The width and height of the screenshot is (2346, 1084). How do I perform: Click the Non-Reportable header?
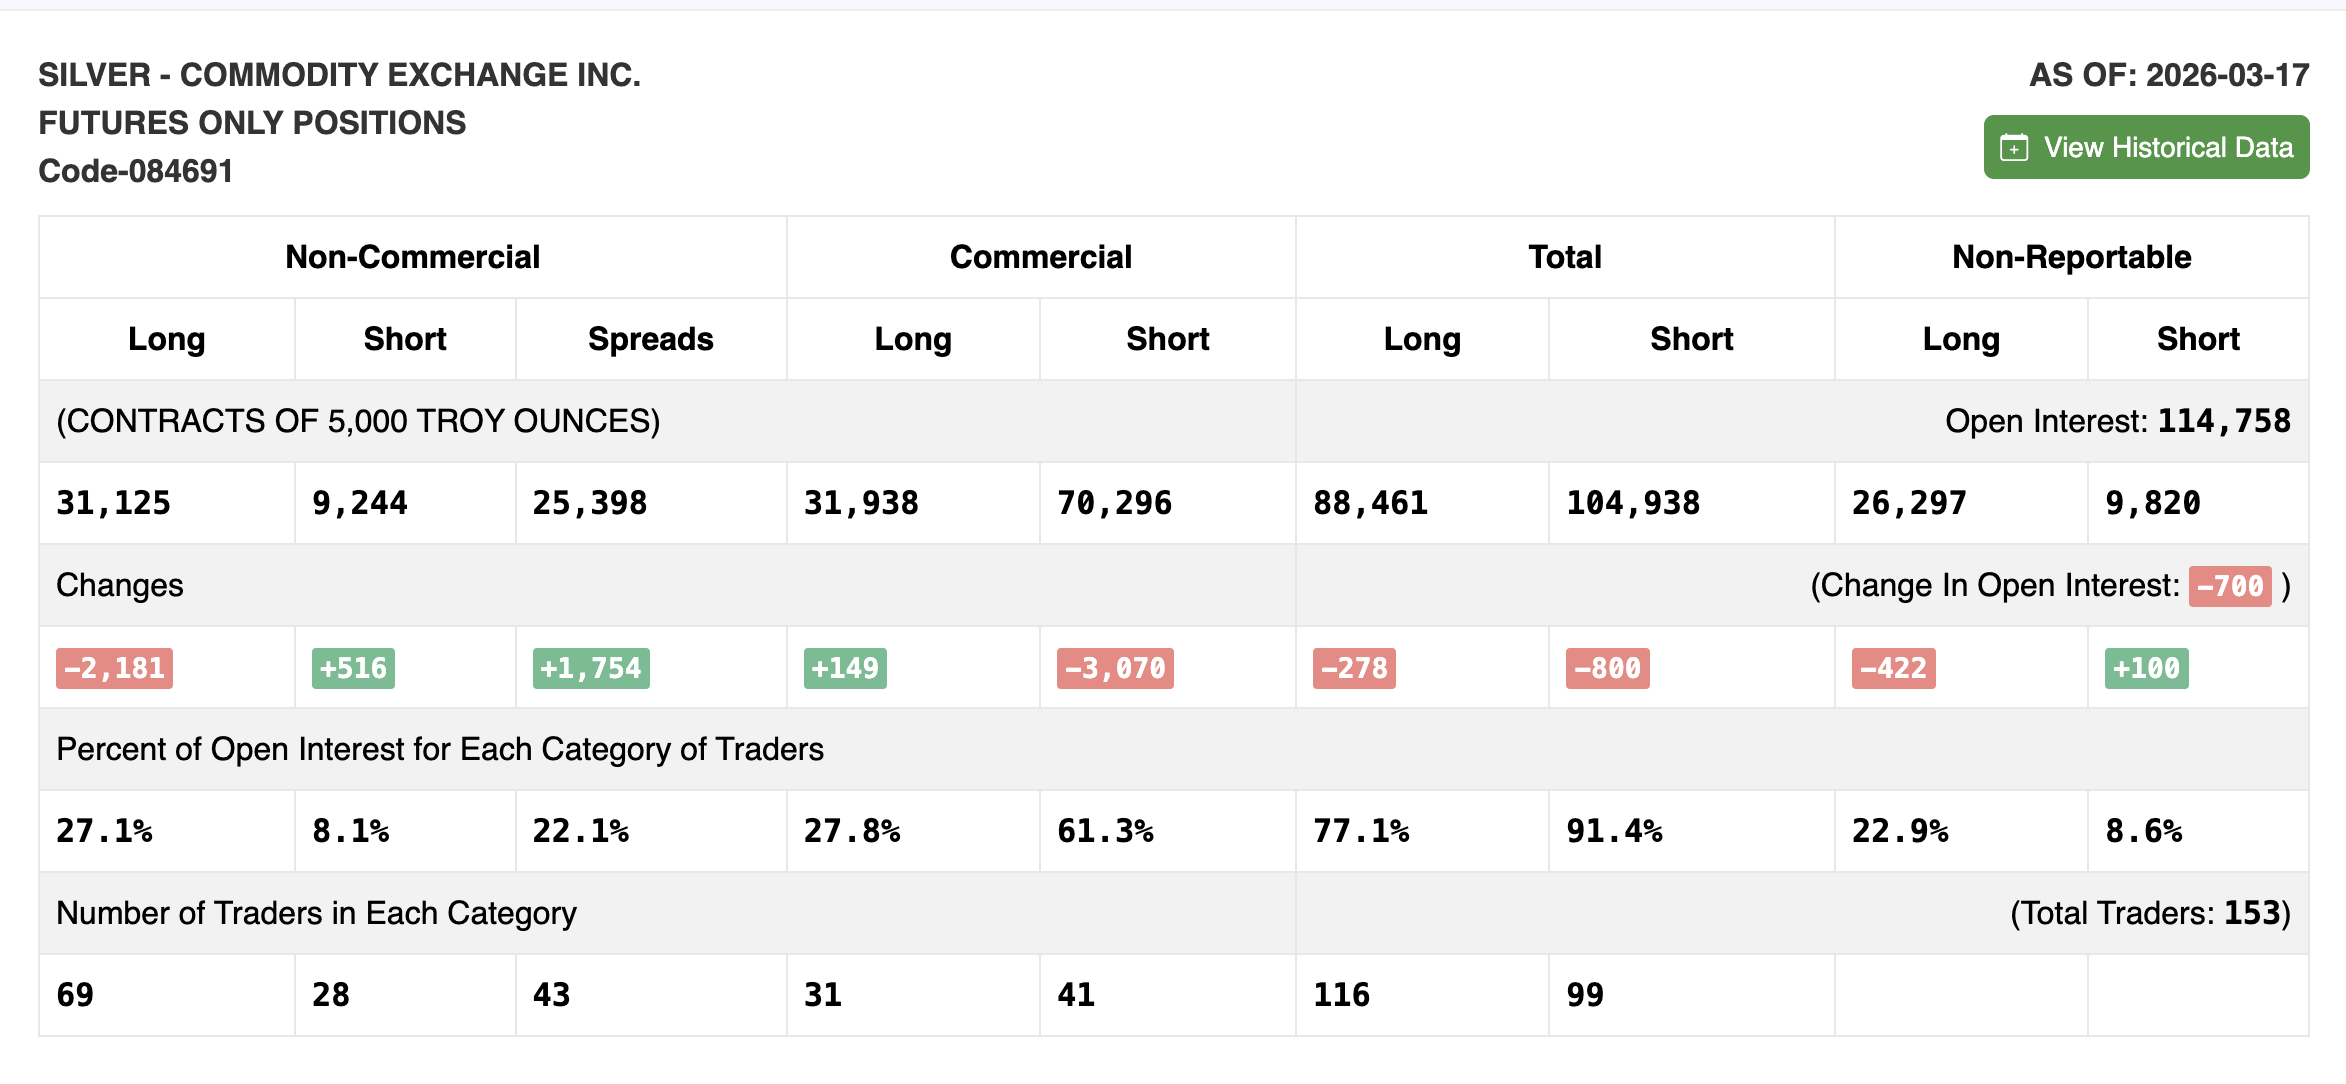[2071, 257]
